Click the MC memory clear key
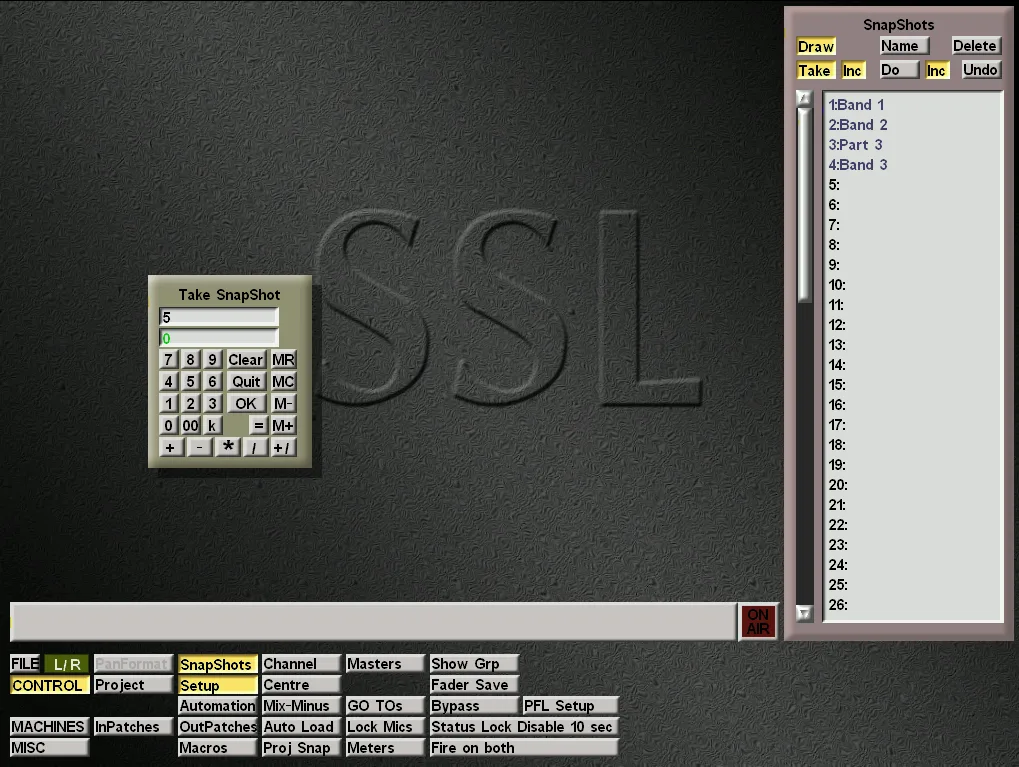The height and width of the screenshot is (767, 1019). [x=283, y=382]
